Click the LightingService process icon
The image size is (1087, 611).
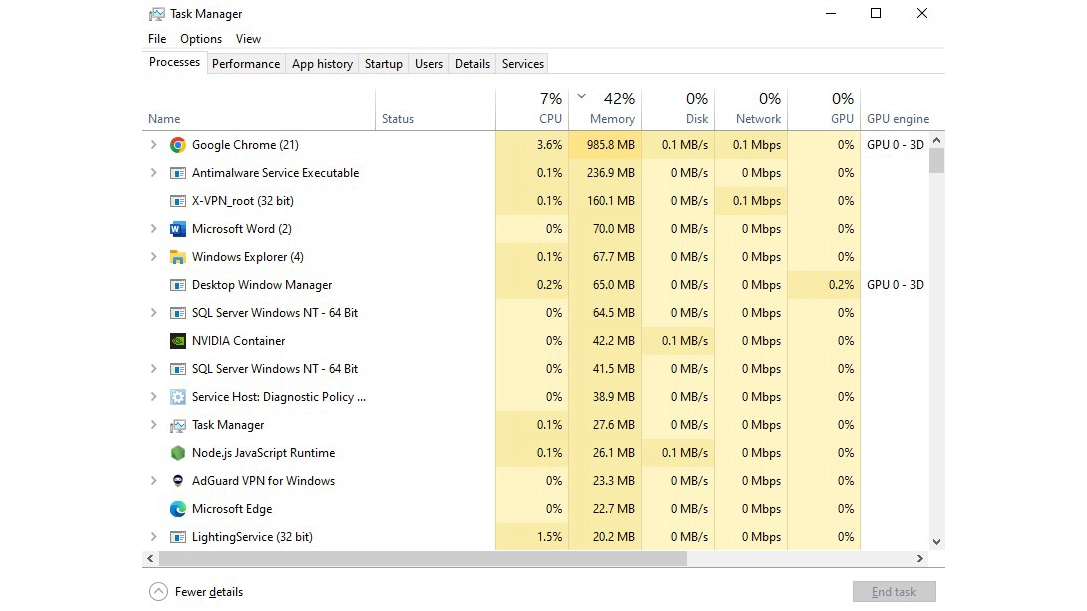(x=177, y=537)
